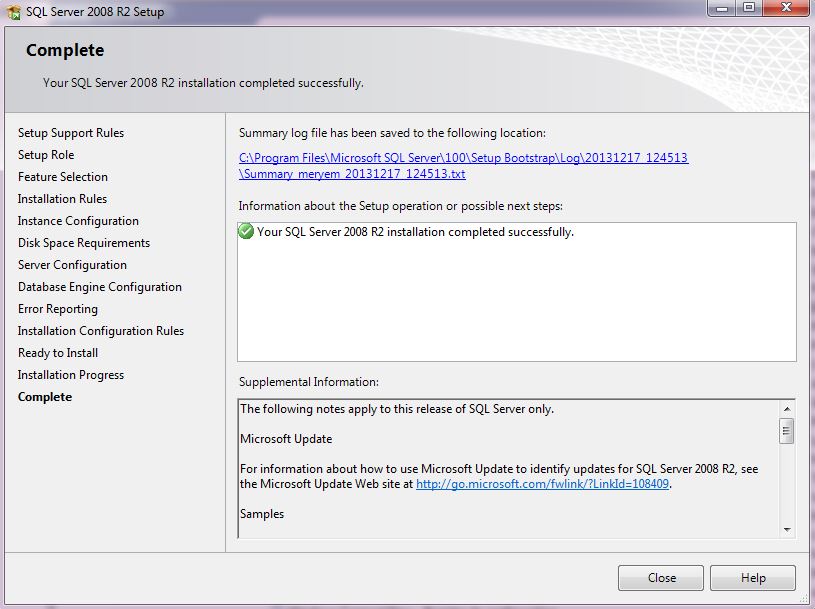This screenshot has width=815, height=609.
Task: Select the Disk Space Requirements step
Action: 84,243
